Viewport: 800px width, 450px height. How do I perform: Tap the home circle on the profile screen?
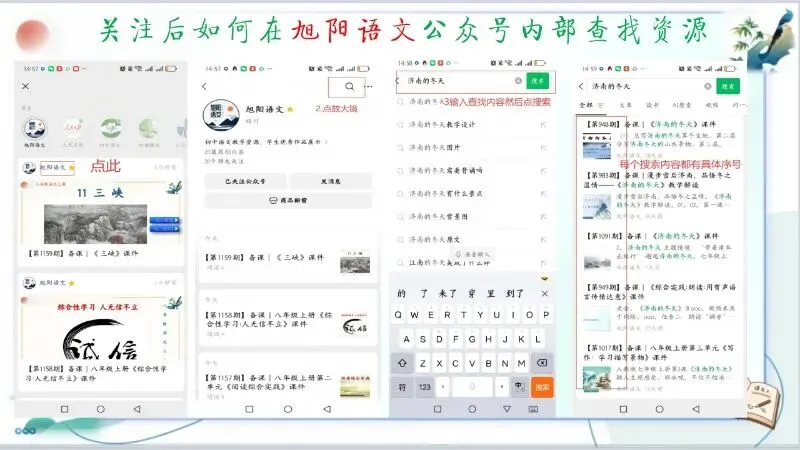pyautogui.click(x=288, y=409)
